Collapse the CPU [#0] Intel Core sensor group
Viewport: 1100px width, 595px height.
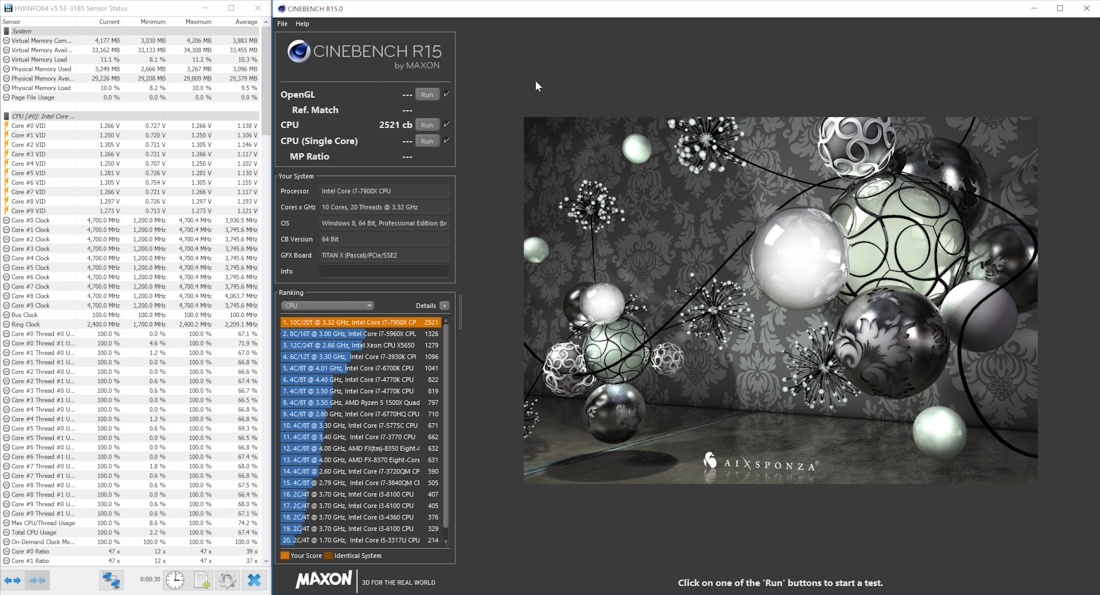[40, 116]
